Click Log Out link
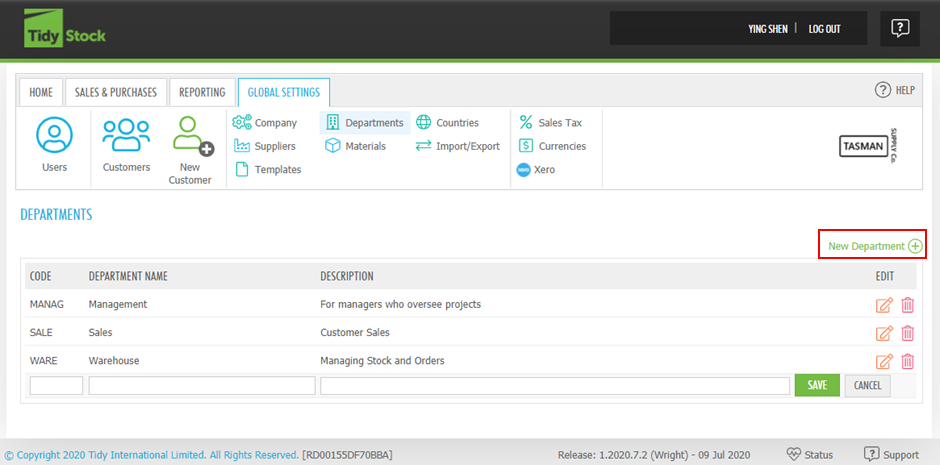This screenshot has height=465, width=940. (x=824, y=29)
